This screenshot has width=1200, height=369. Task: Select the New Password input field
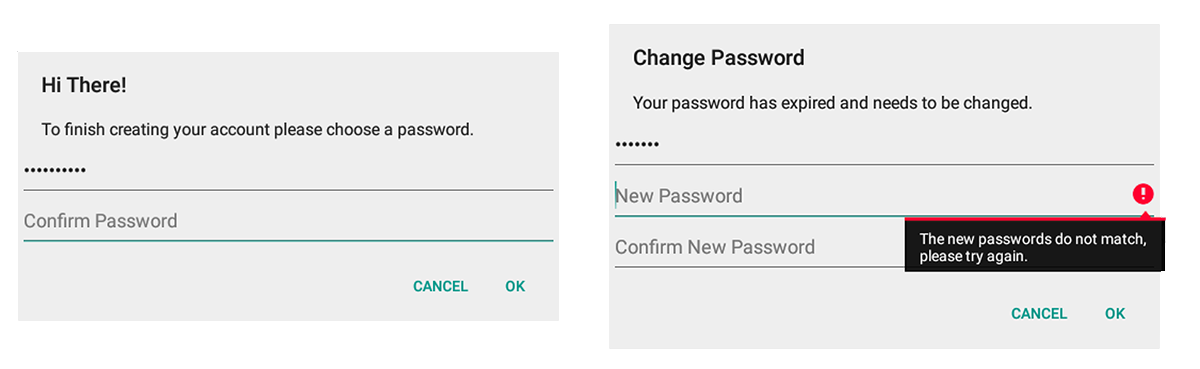(884, 195)
